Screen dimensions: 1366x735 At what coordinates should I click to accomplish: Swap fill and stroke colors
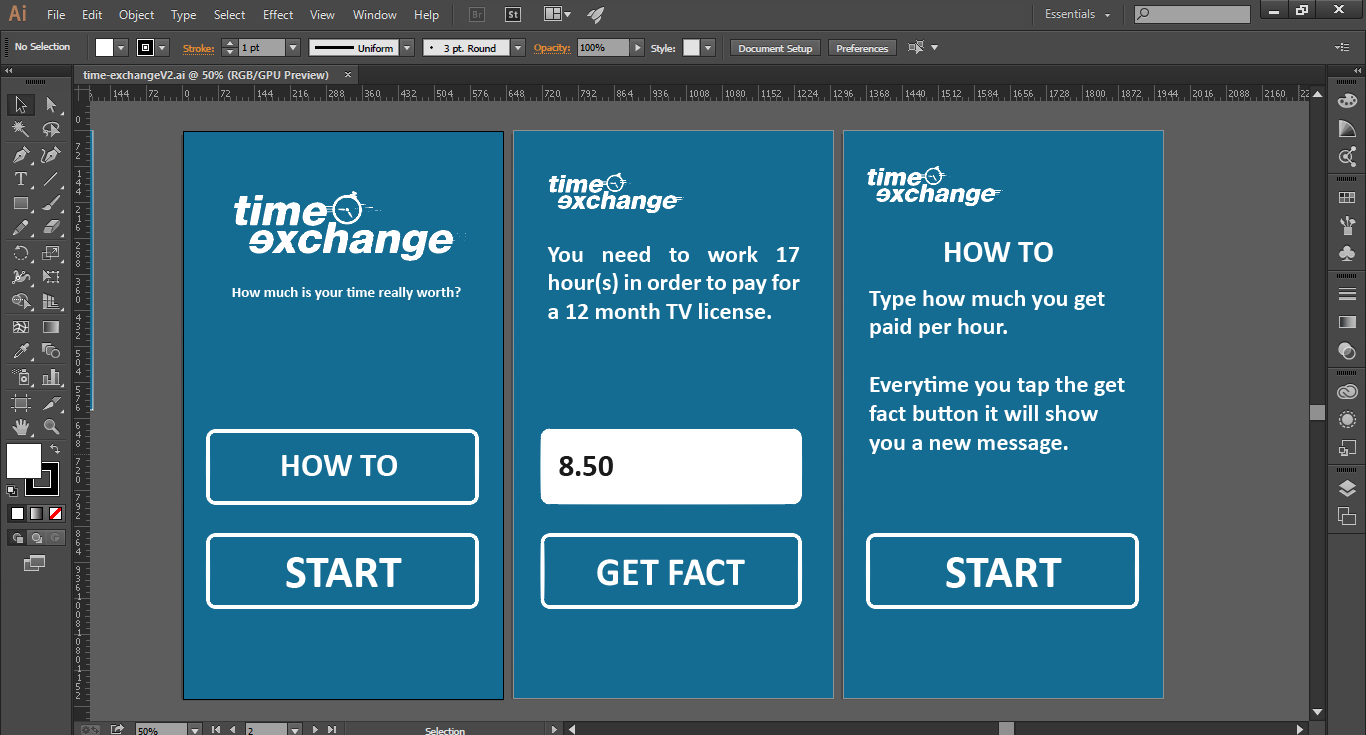tap(55, 450)
